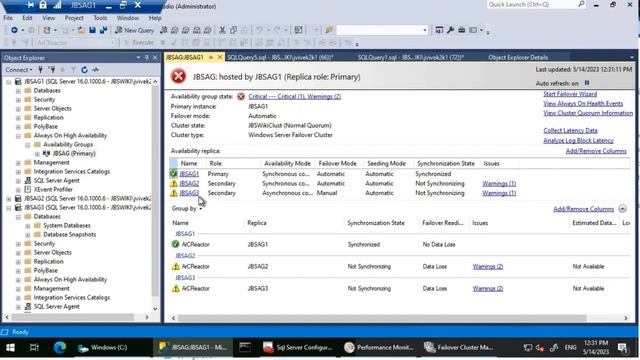This screenshot has width=640, height=360.
Task: Open the JBSAG2 replica link in the replica table
Action: pyautogui.click(x=189, y=184)
